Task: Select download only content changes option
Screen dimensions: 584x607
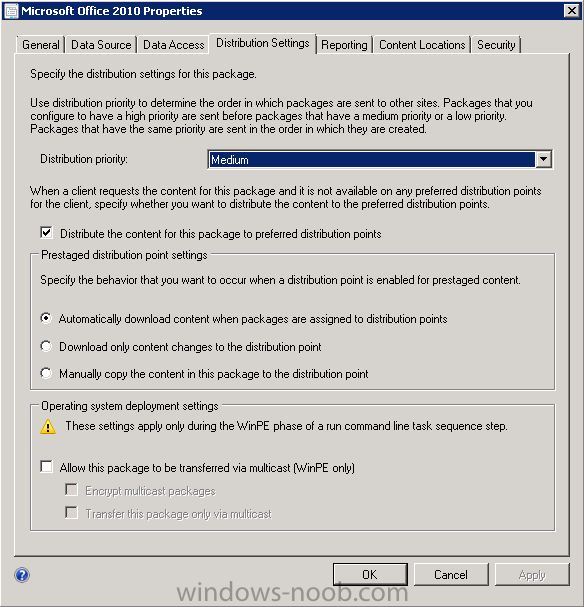Action: [x=46, y=346]
